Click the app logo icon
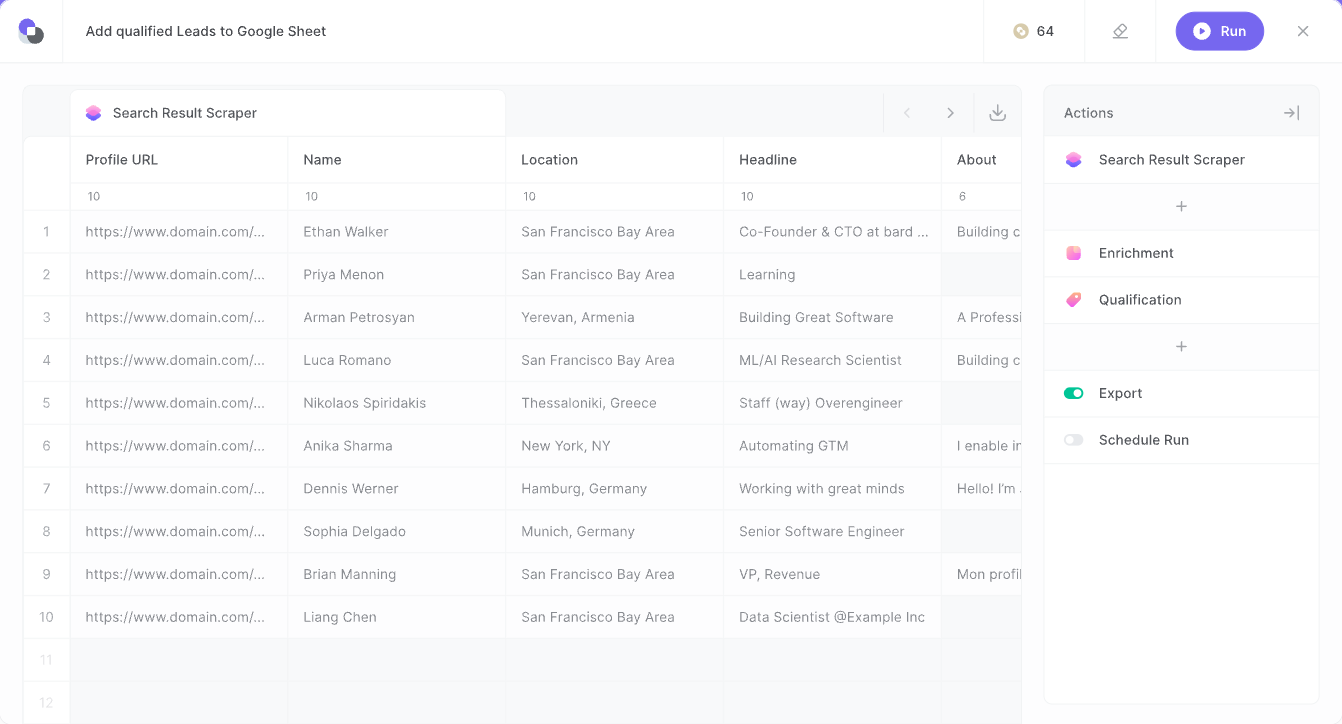1342x724 pixels. point(31,31)
